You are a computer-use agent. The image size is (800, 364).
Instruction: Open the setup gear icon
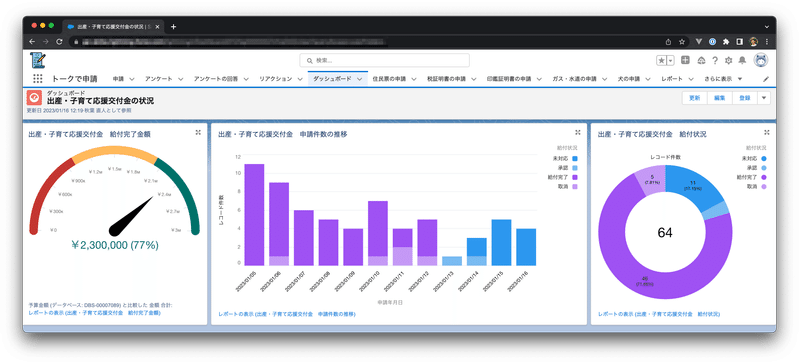click(x=729, y=60)
